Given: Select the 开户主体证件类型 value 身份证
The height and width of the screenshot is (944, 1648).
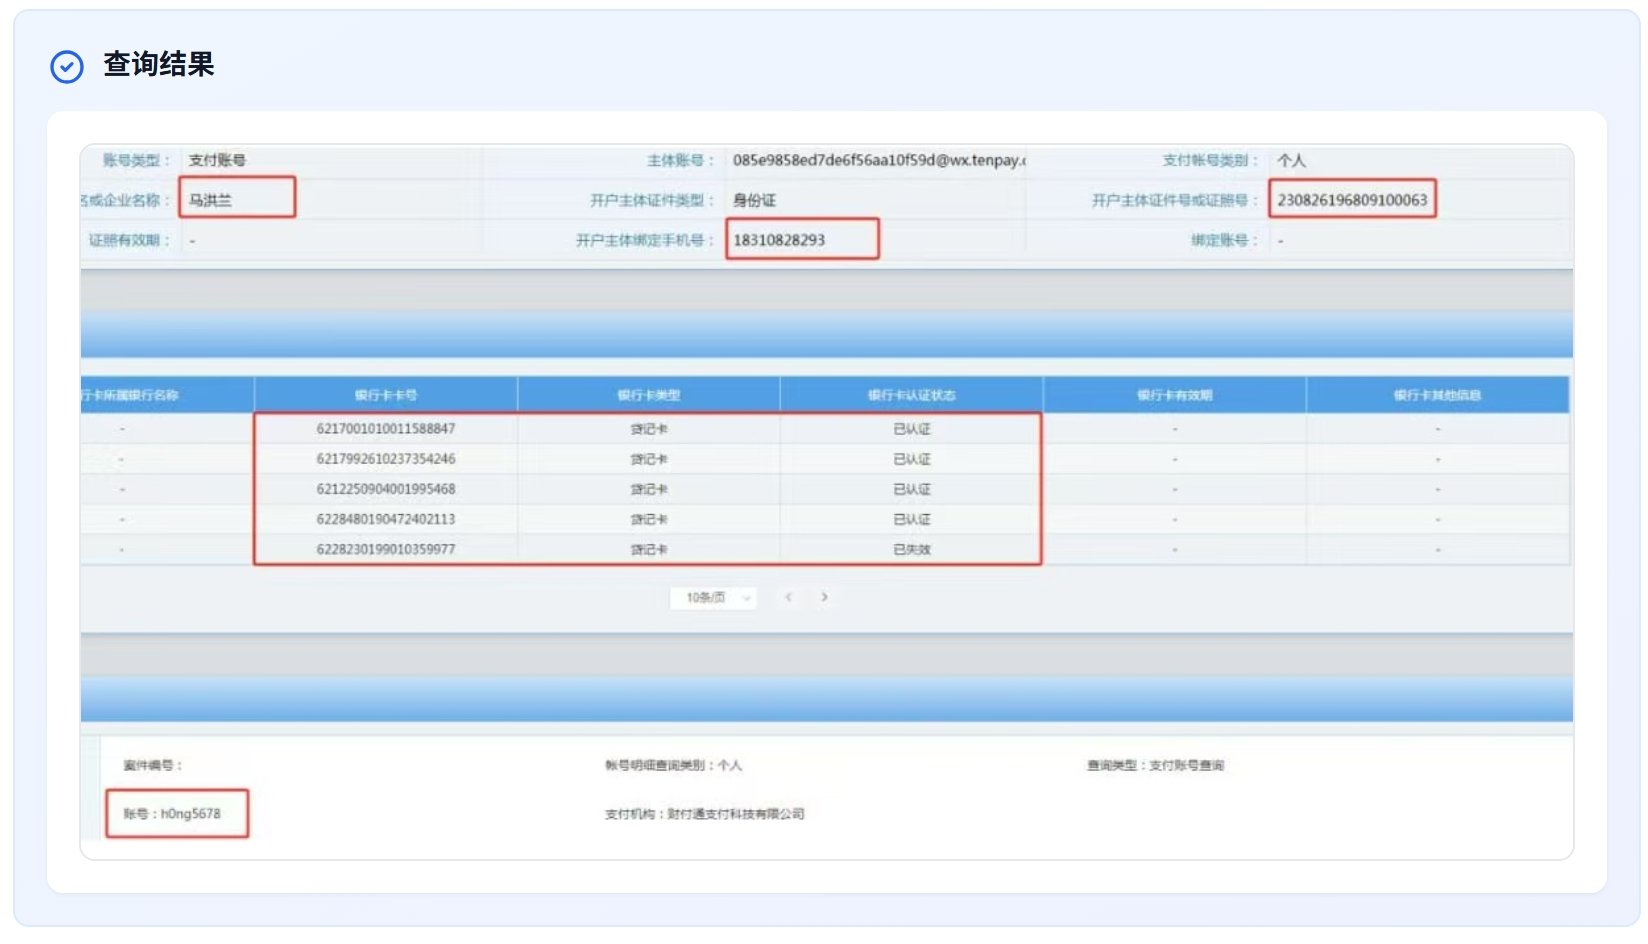Looking at the screenshot, I should click(754, 200).
